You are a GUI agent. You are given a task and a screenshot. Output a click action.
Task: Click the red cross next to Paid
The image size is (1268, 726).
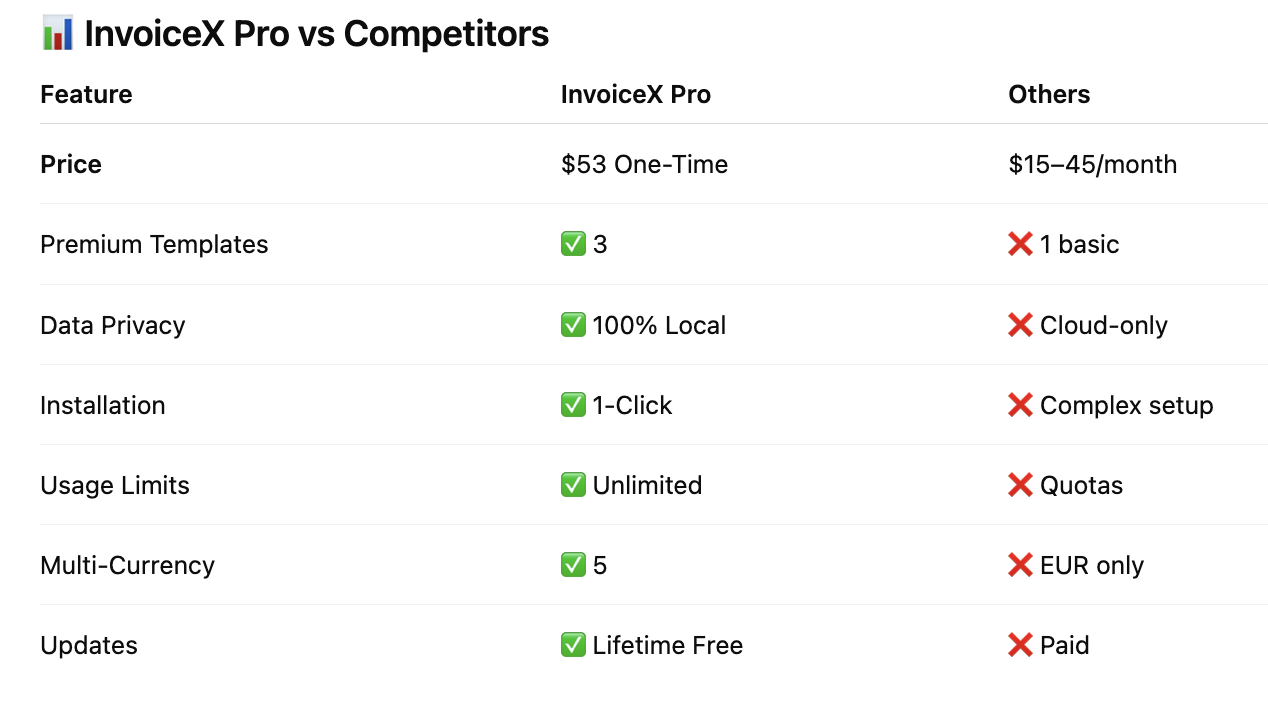(1020, 645)
